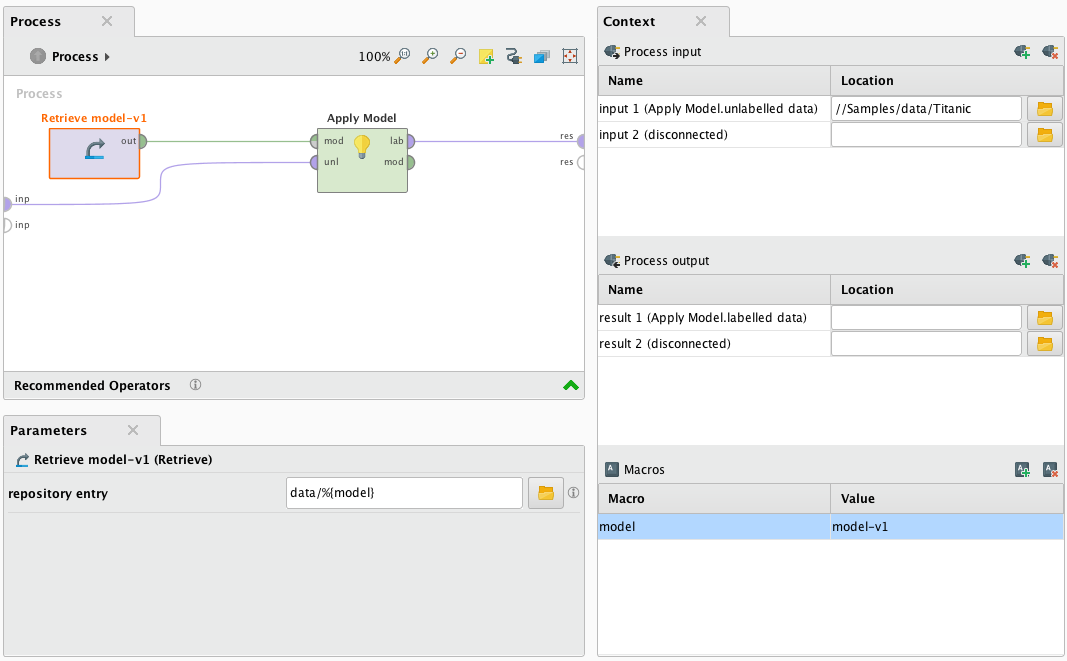Screen dimensions: 1067x661
Task: Zoom out of the process canvas
Action: coord(457,57)
